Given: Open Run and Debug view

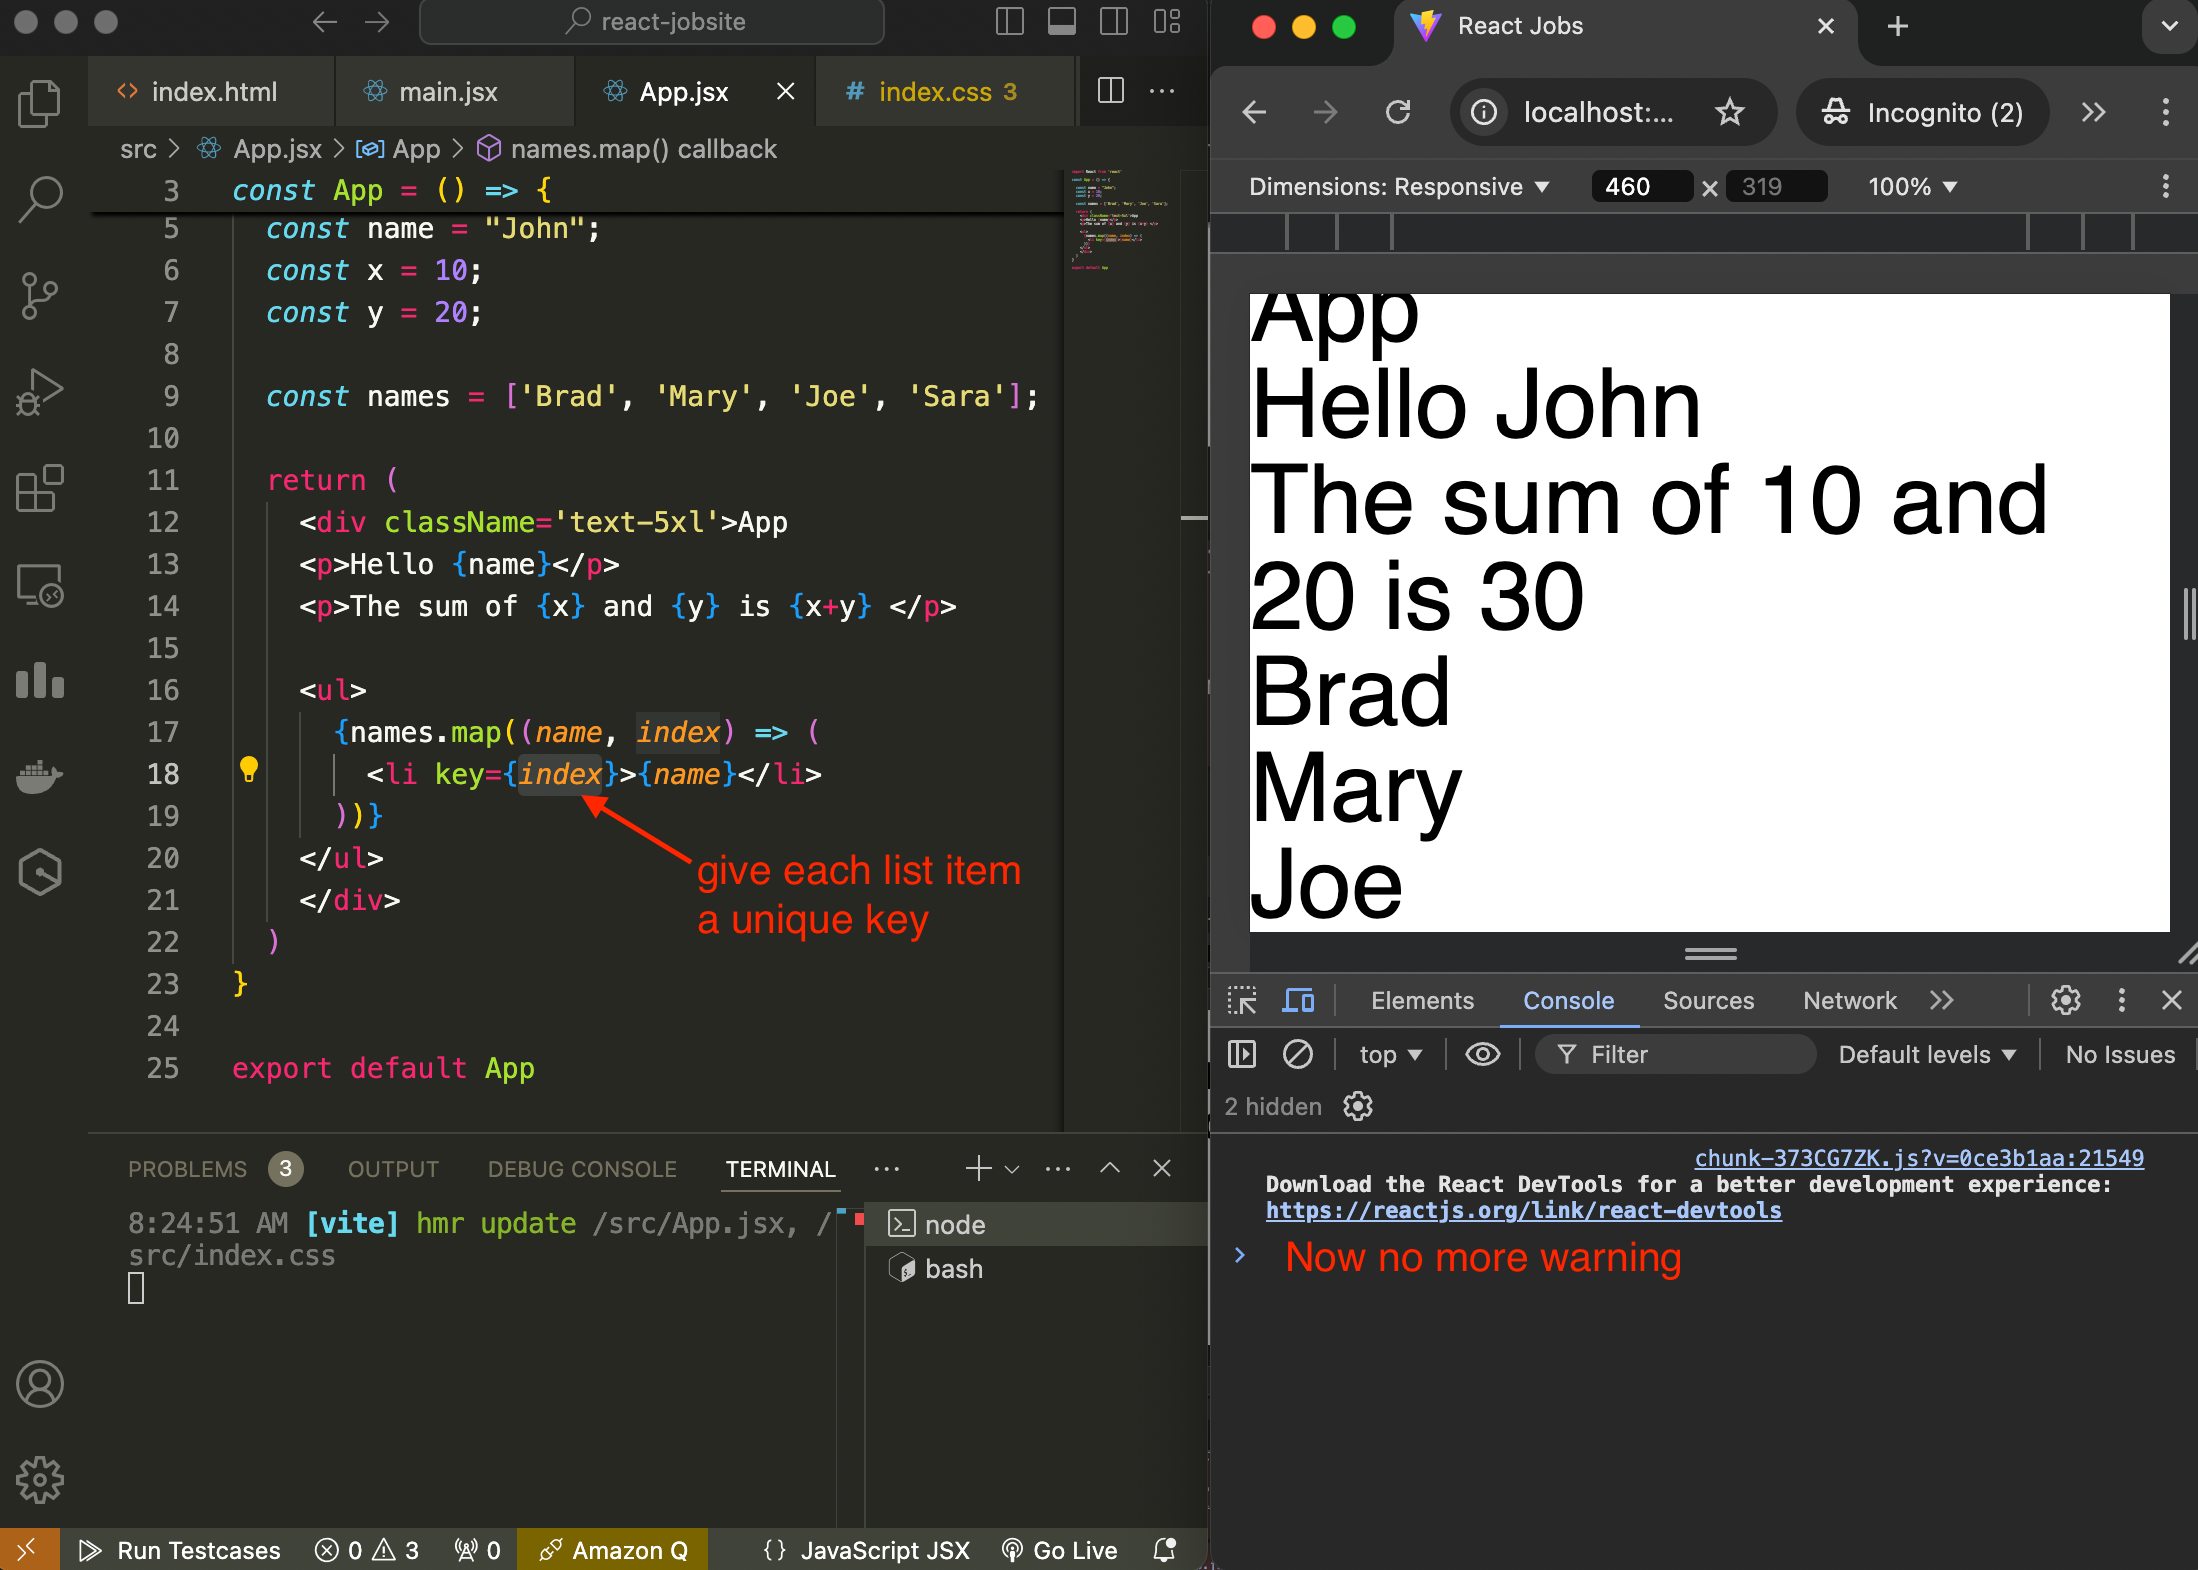Looking at the screenshot, I should pyautogui.click(x=40, y=392).
